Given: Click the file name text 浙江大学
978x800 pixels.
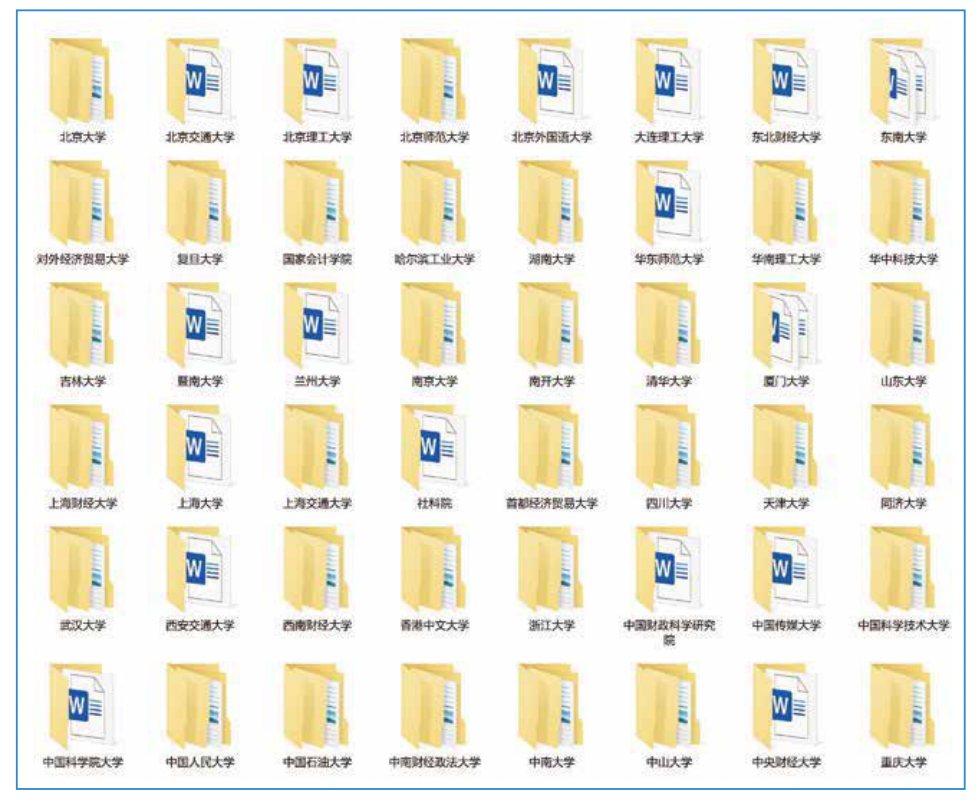Looking at the screenshot, I should click(551, 625).
